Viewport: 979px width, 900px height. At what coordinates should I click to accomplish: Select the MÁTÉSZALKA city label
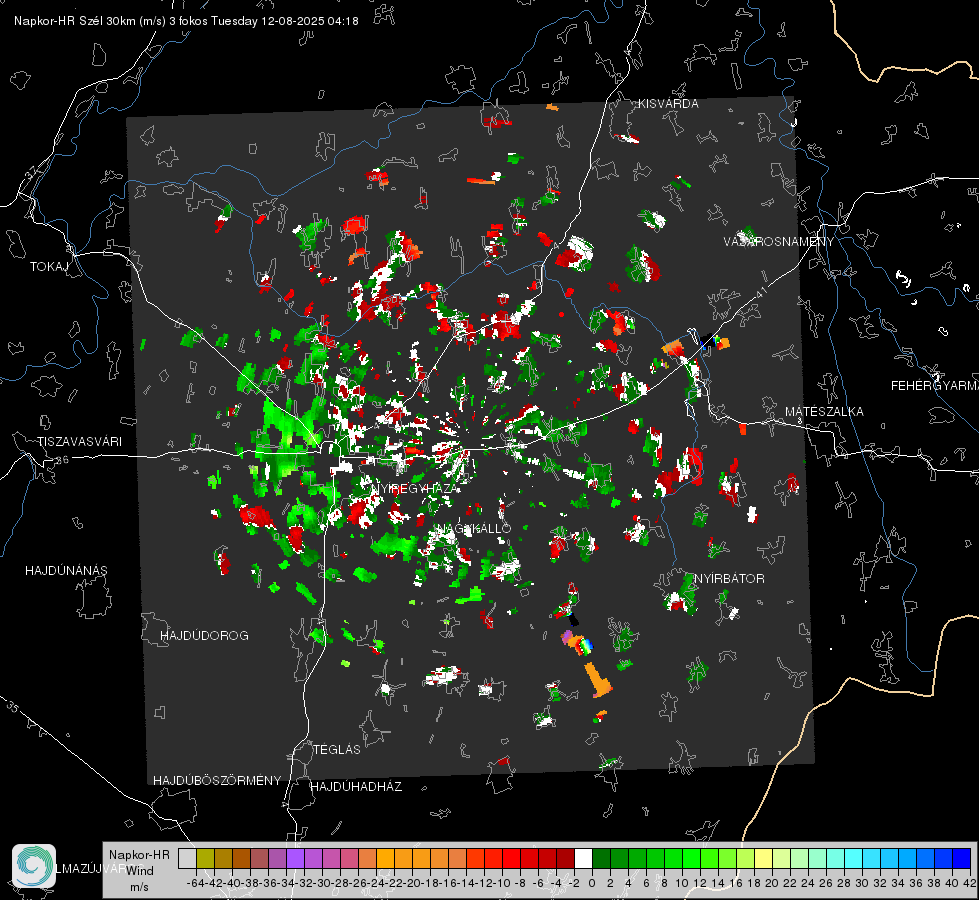point(824,412)
